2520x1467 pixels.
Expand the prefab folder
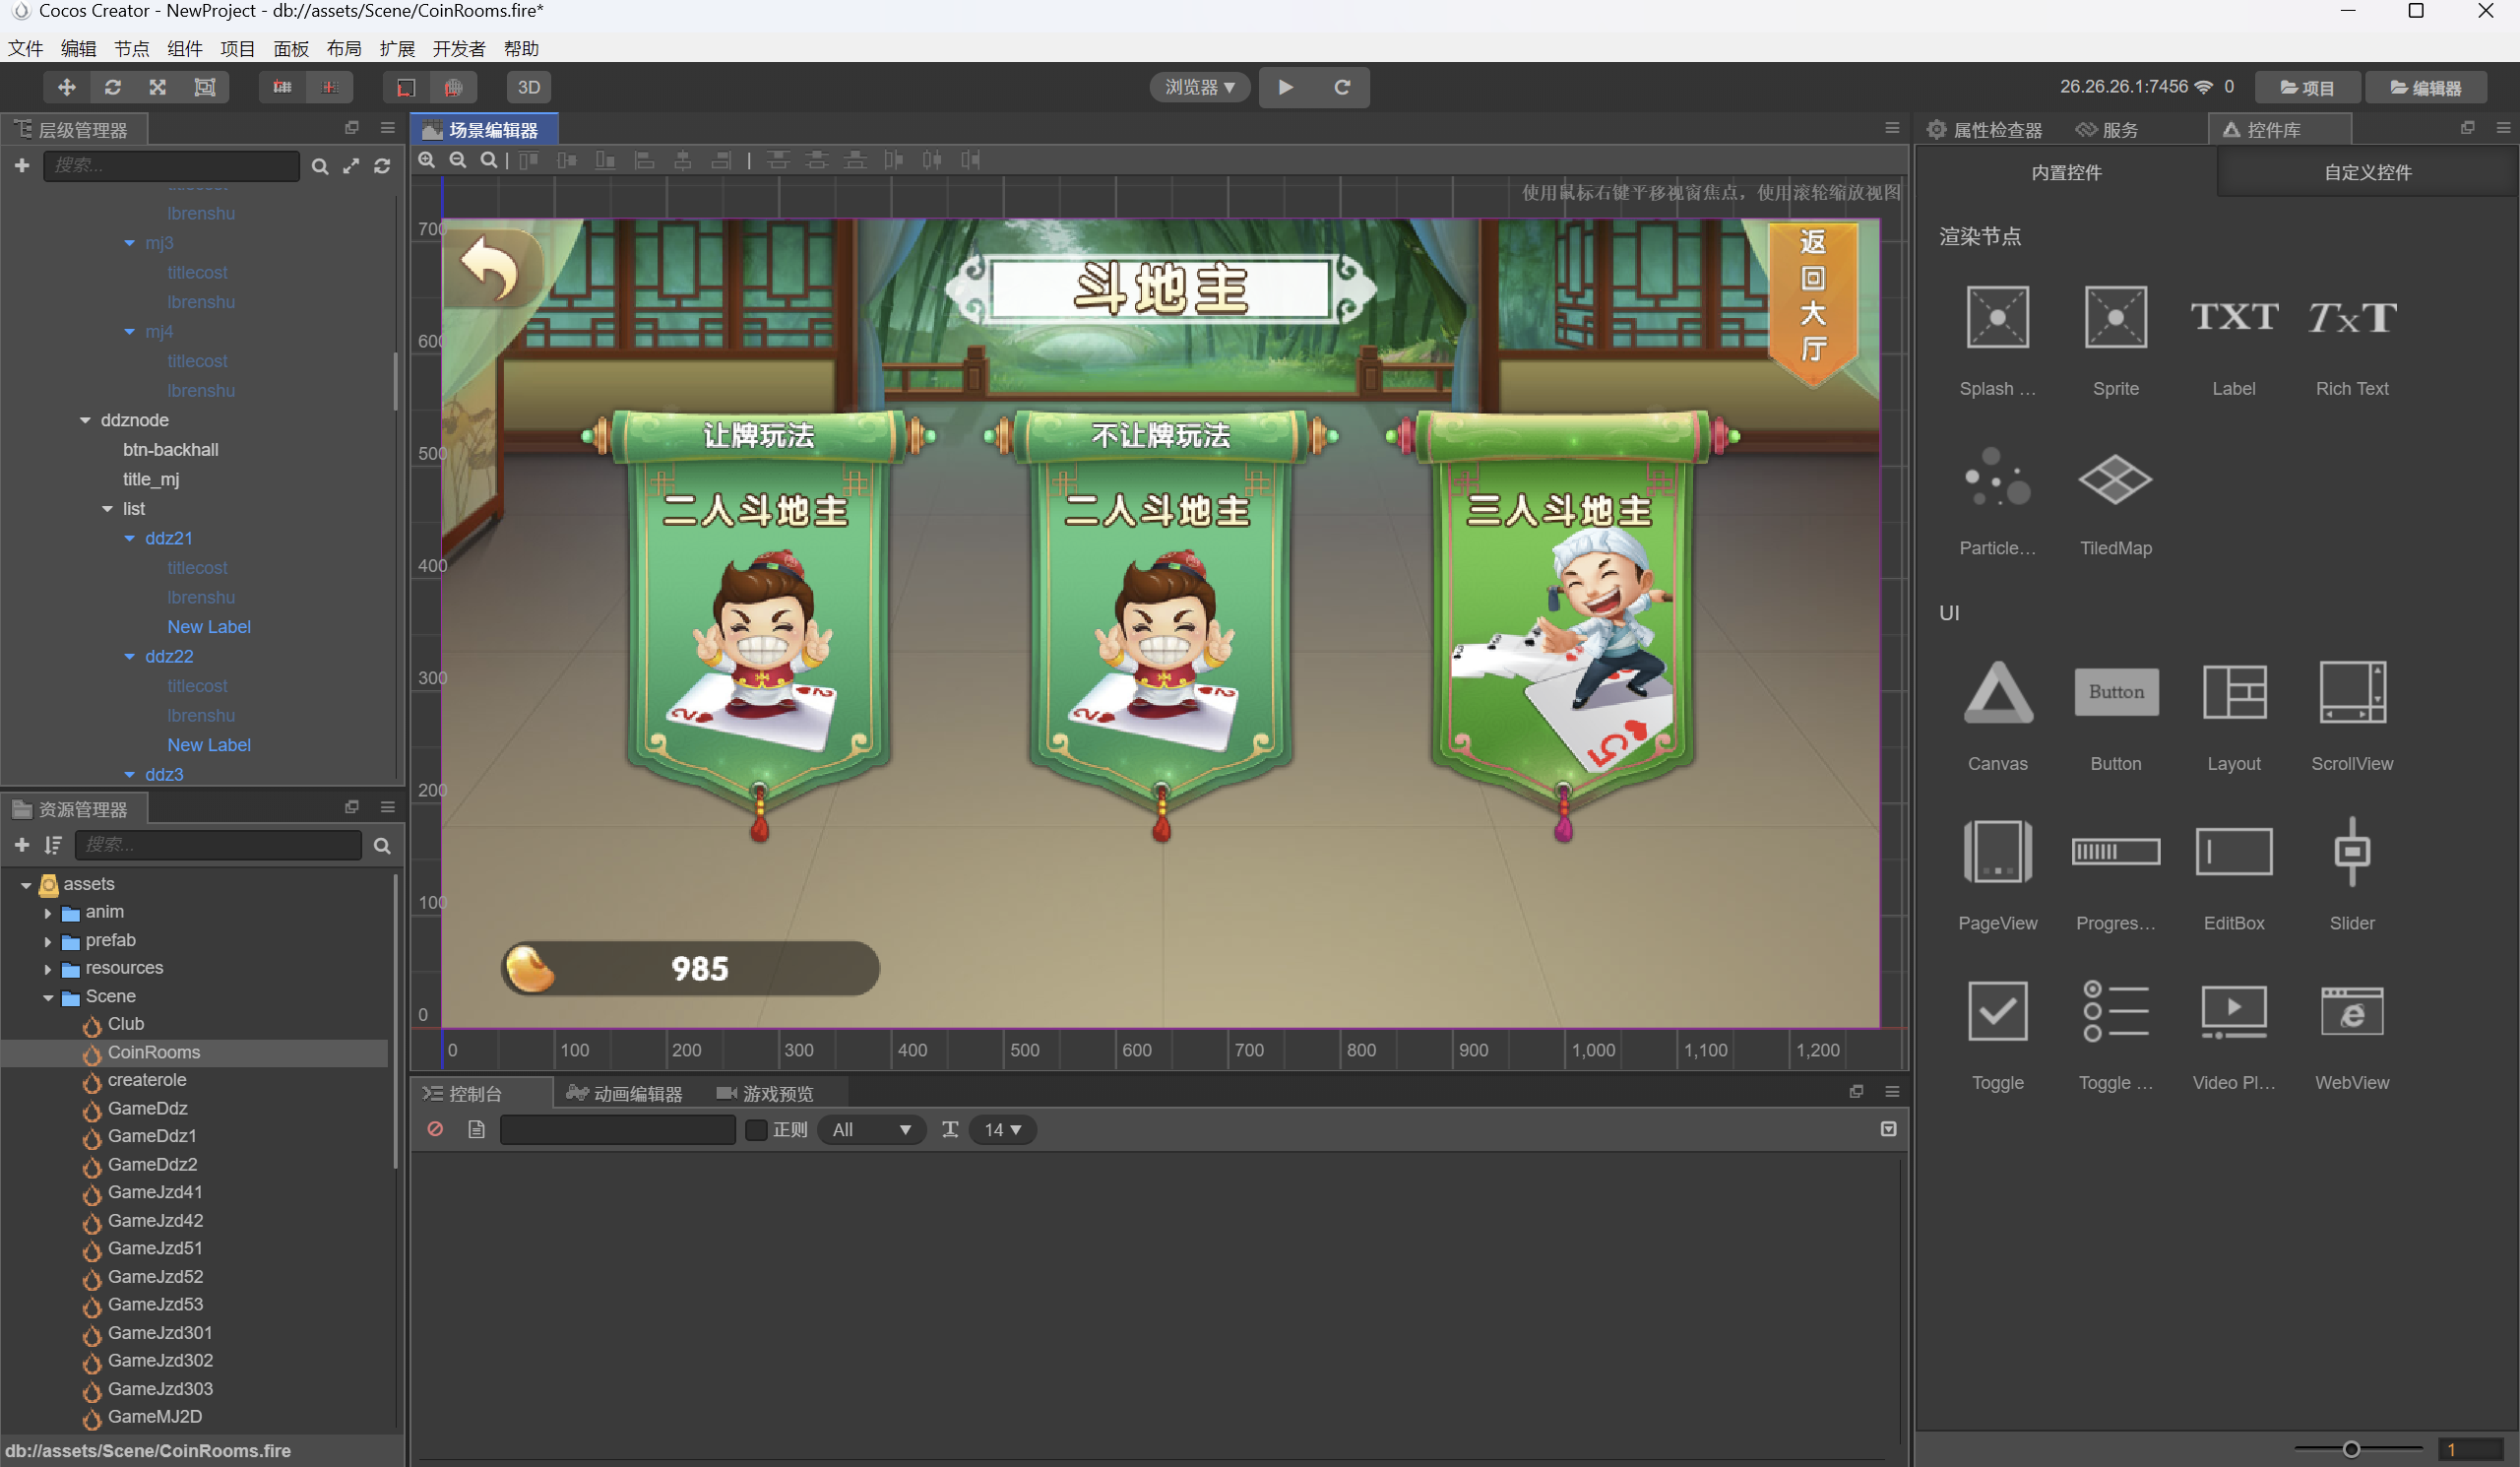click(47, 941)
